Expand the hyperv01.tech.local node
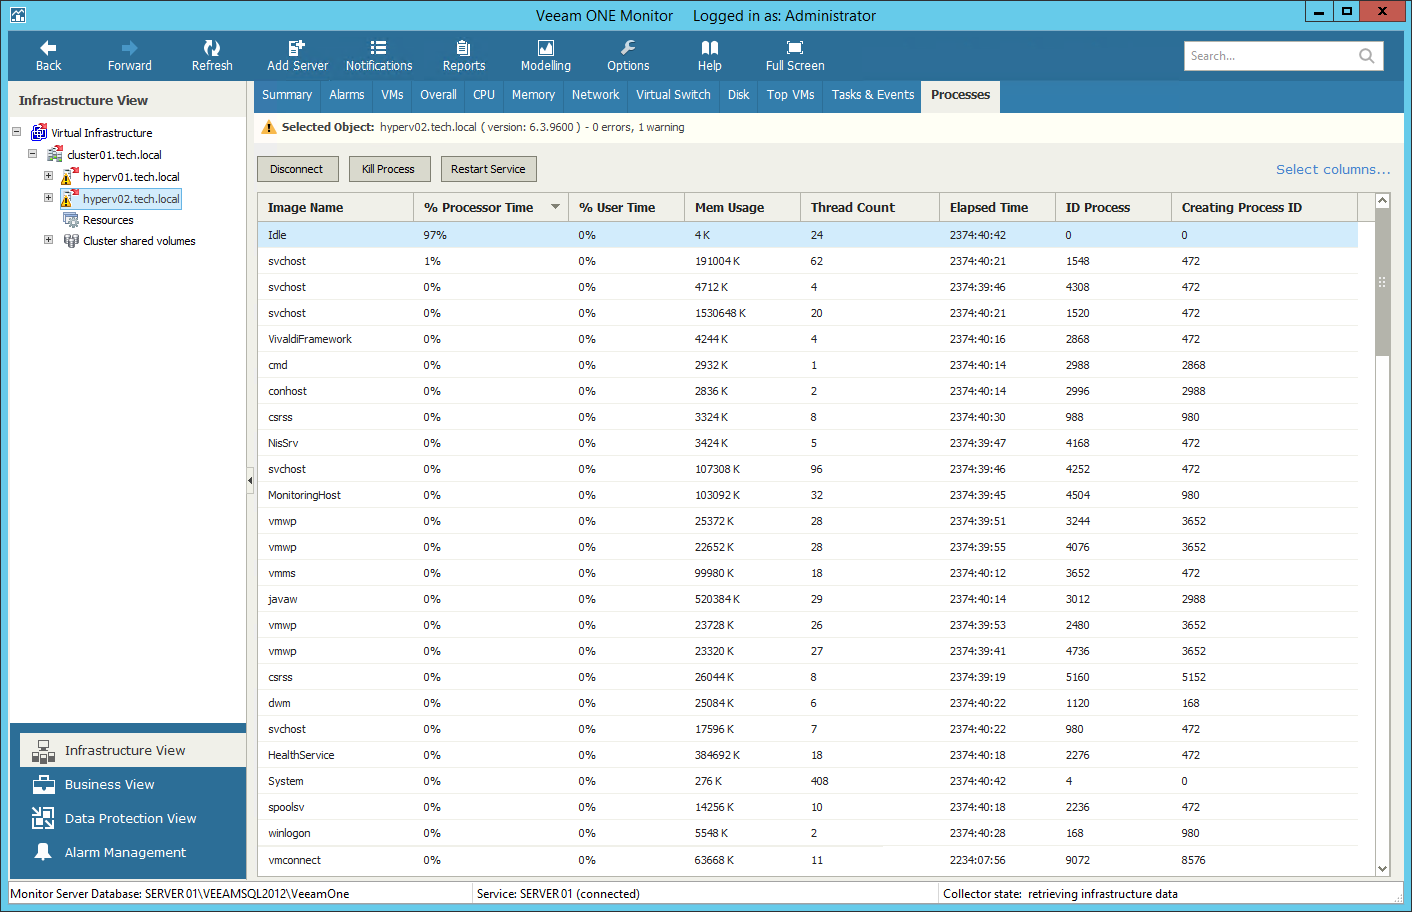Screen dimensions: 1412x912 tap(48, 176)
